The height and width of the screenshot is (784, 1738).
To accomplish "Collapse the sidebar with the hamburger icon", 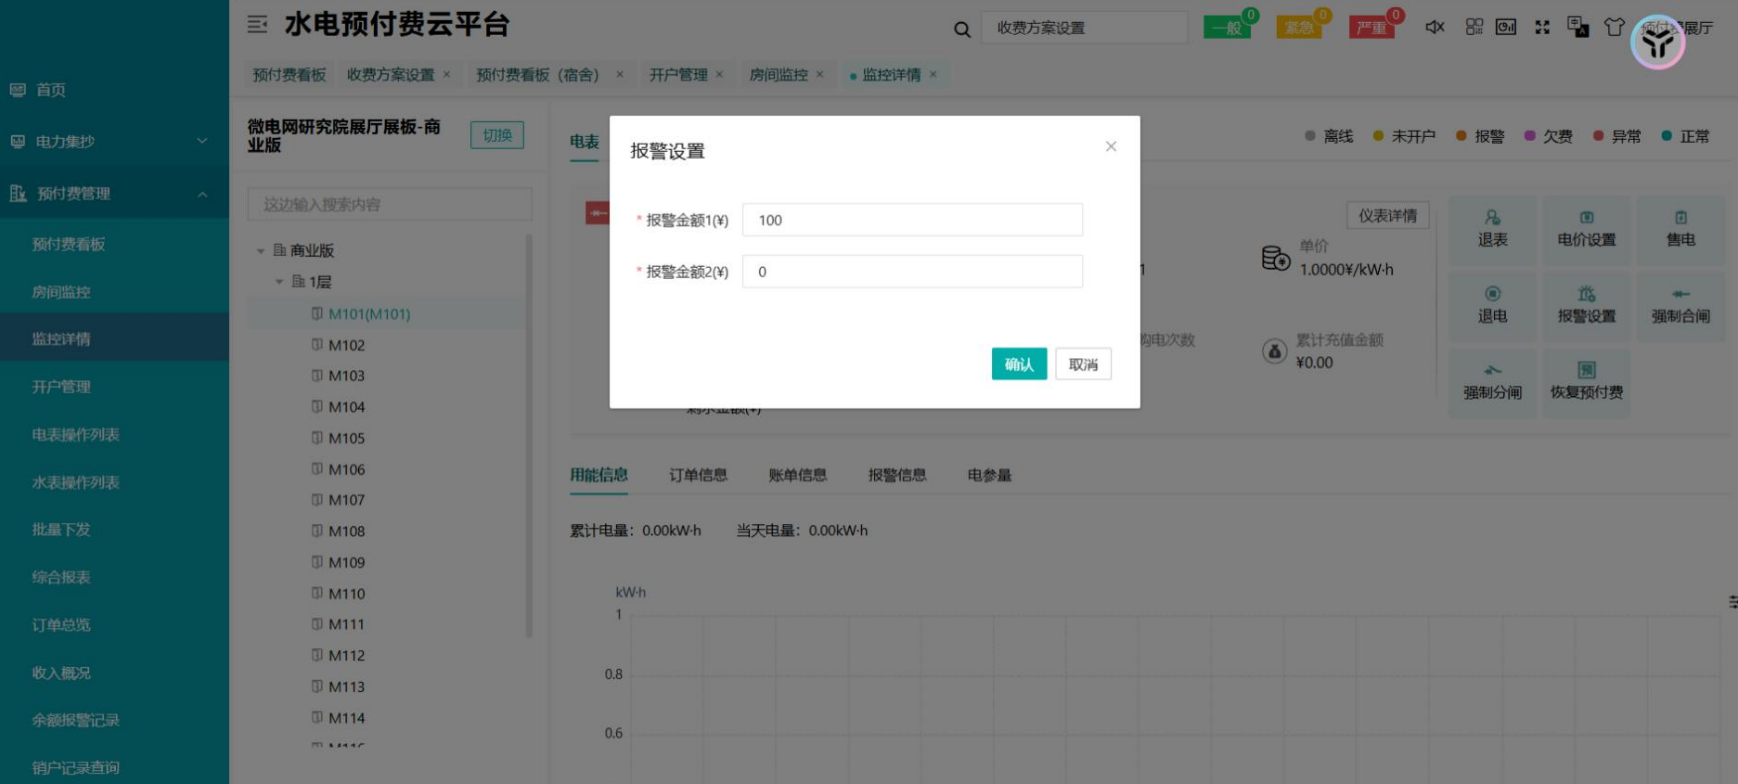I will coord(257,24).
